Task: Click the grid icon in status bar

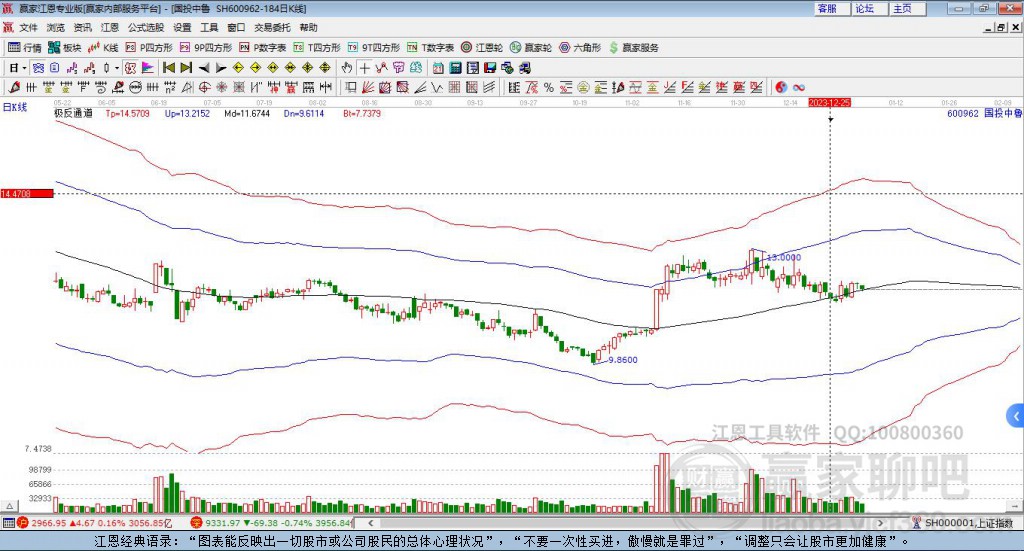Action: pos(8,523)
